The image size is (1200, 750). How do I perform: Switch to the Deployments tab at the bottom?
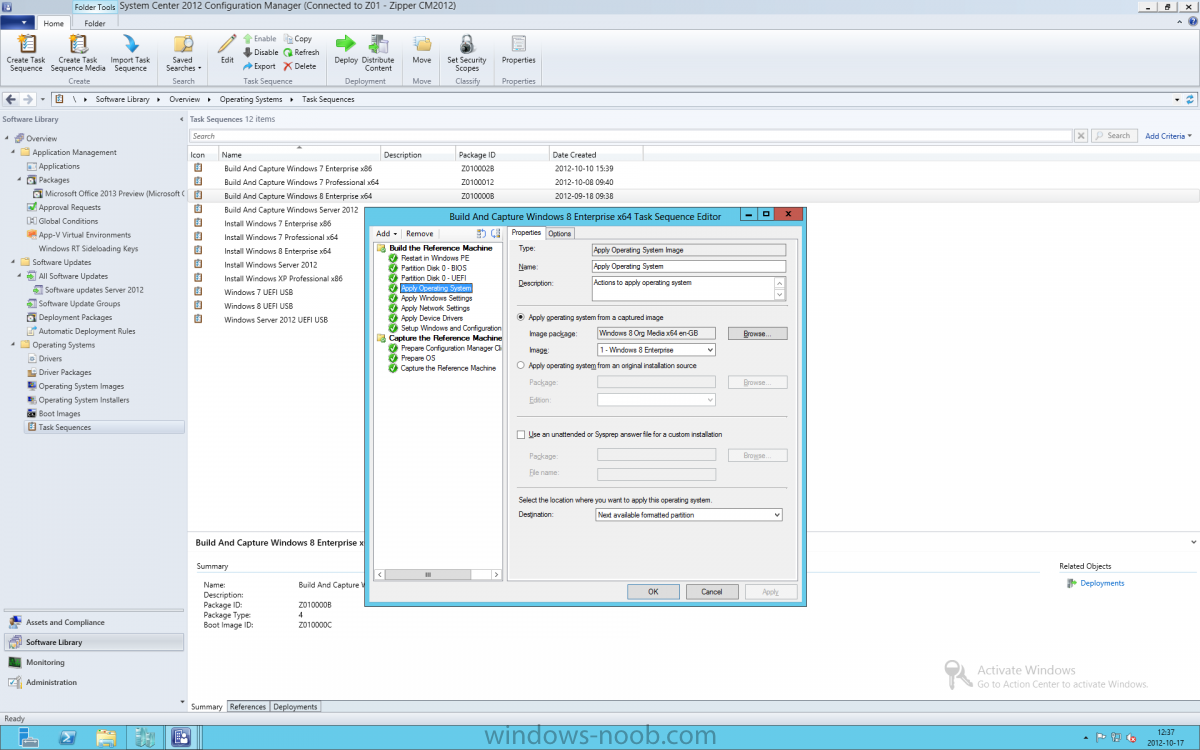click(x=295, y=707)
